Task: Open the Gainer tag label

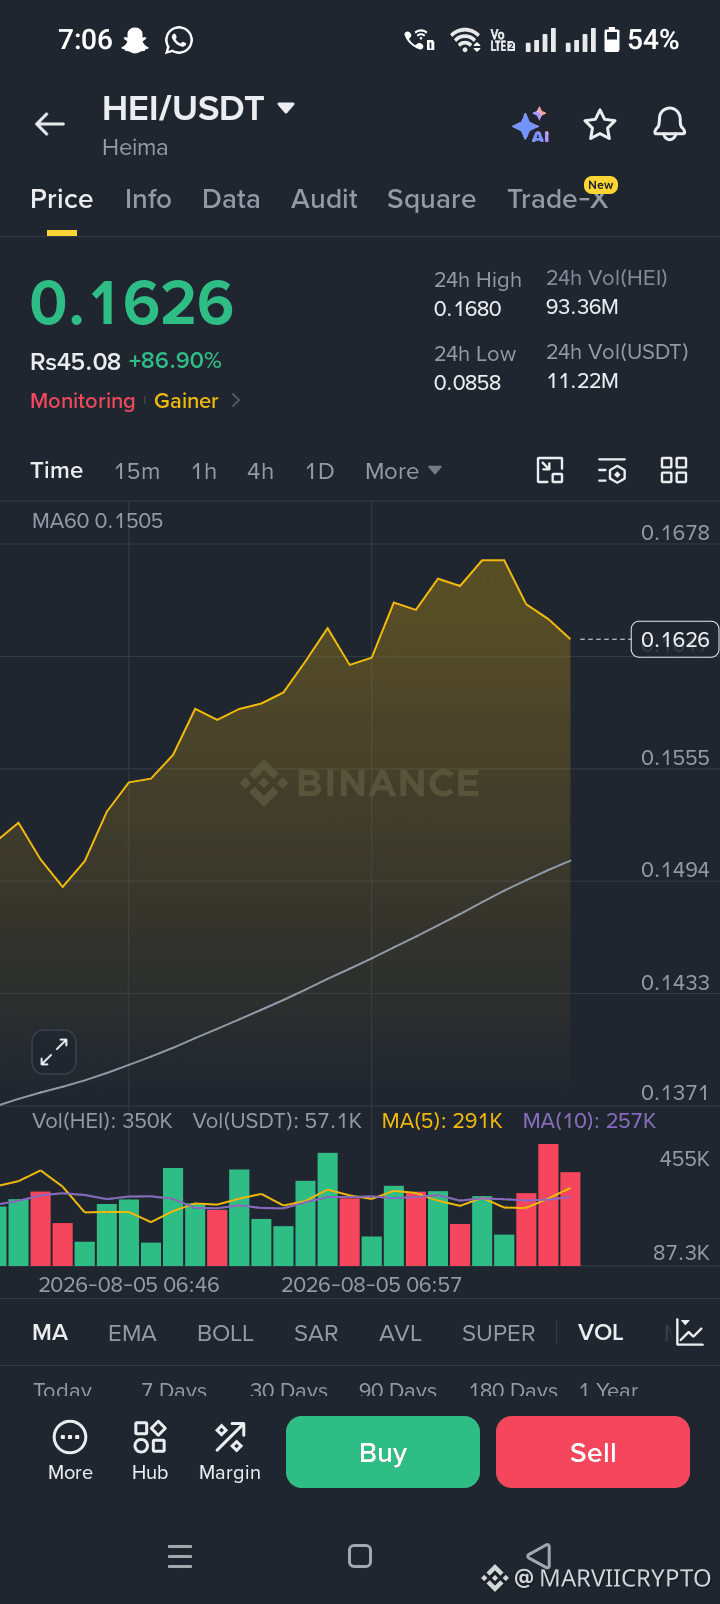Action: click(186, 400)
